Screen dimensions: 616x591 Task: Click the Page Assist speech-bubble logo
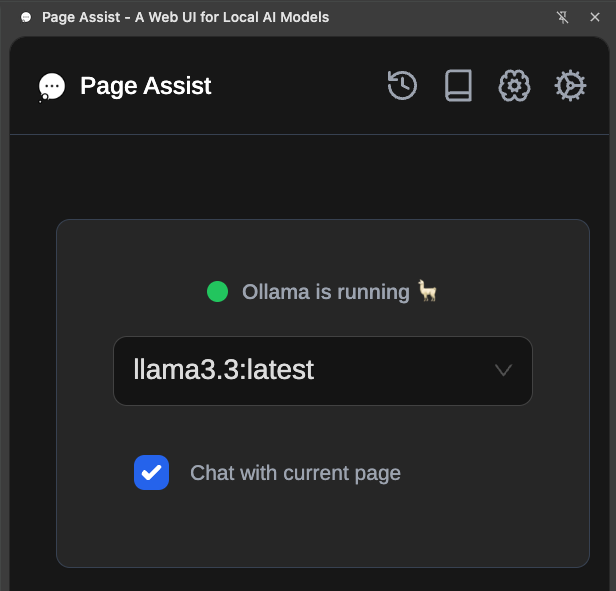pos(51,87)
